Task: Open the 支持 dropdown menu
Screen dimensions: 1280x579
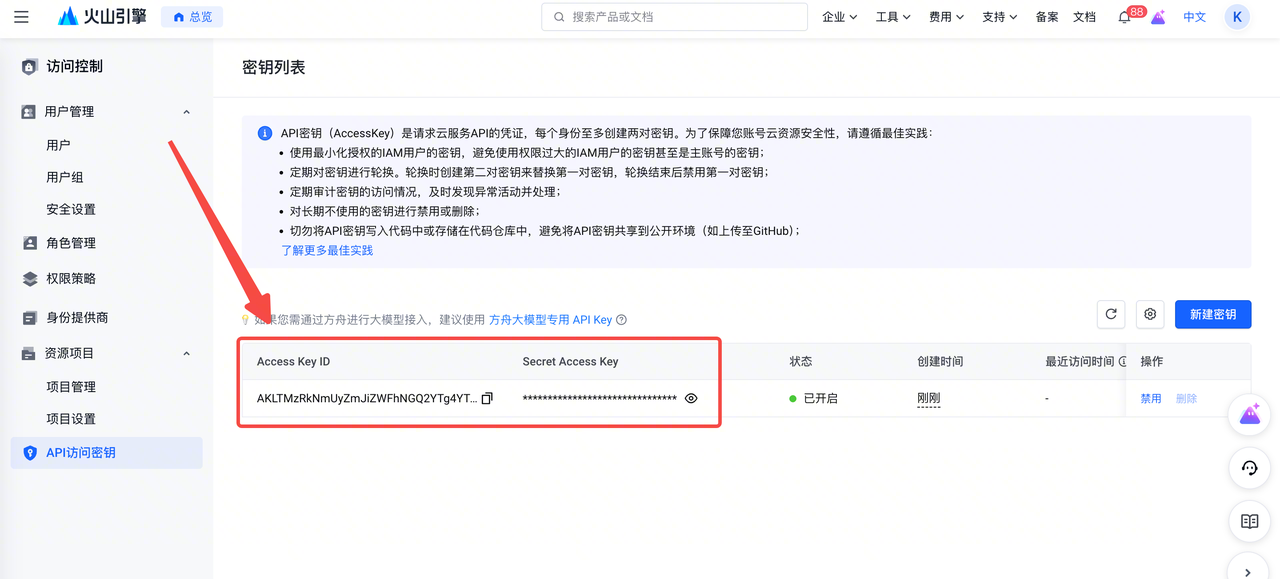Action: point(999,17)
